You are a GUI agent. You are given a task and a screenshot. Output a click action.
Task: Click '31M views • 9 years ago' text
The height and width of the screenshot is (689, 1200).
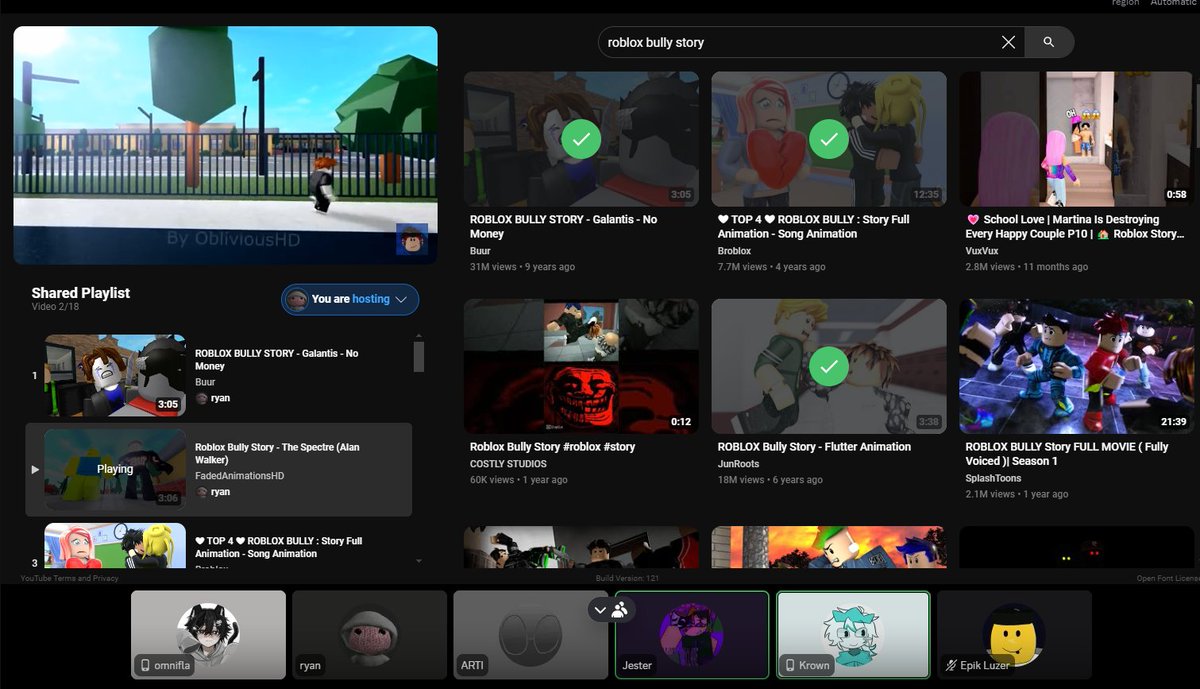coord(522,267)
